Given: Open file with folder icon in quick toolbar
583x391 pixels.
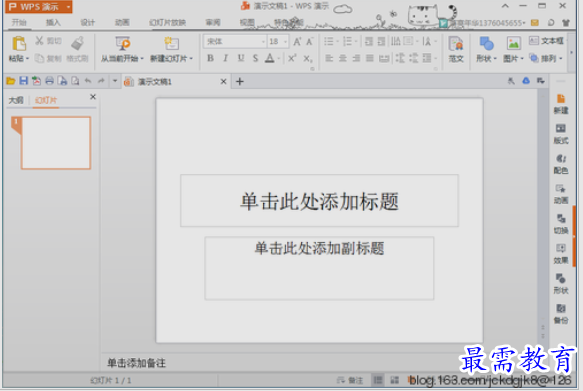Looking at the screenshot, I should click(10, 81).
